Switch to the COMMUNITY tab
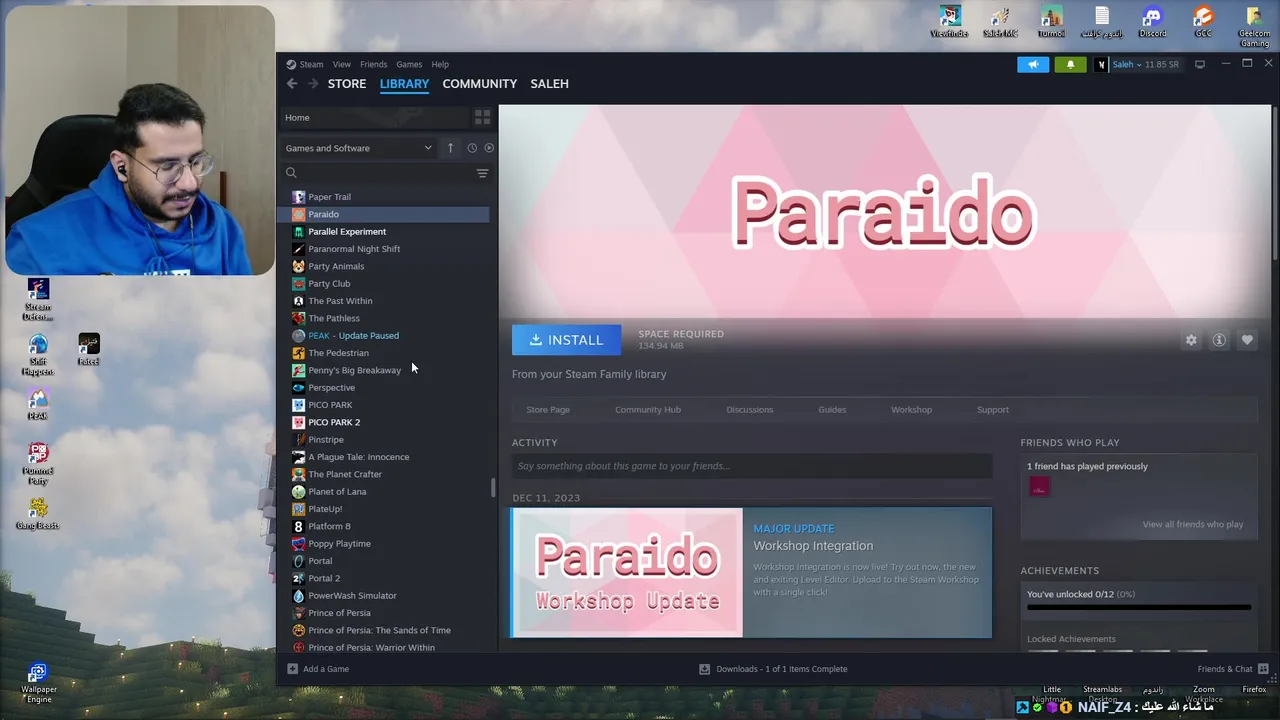The image size is (1280, 720). [480, 84]
